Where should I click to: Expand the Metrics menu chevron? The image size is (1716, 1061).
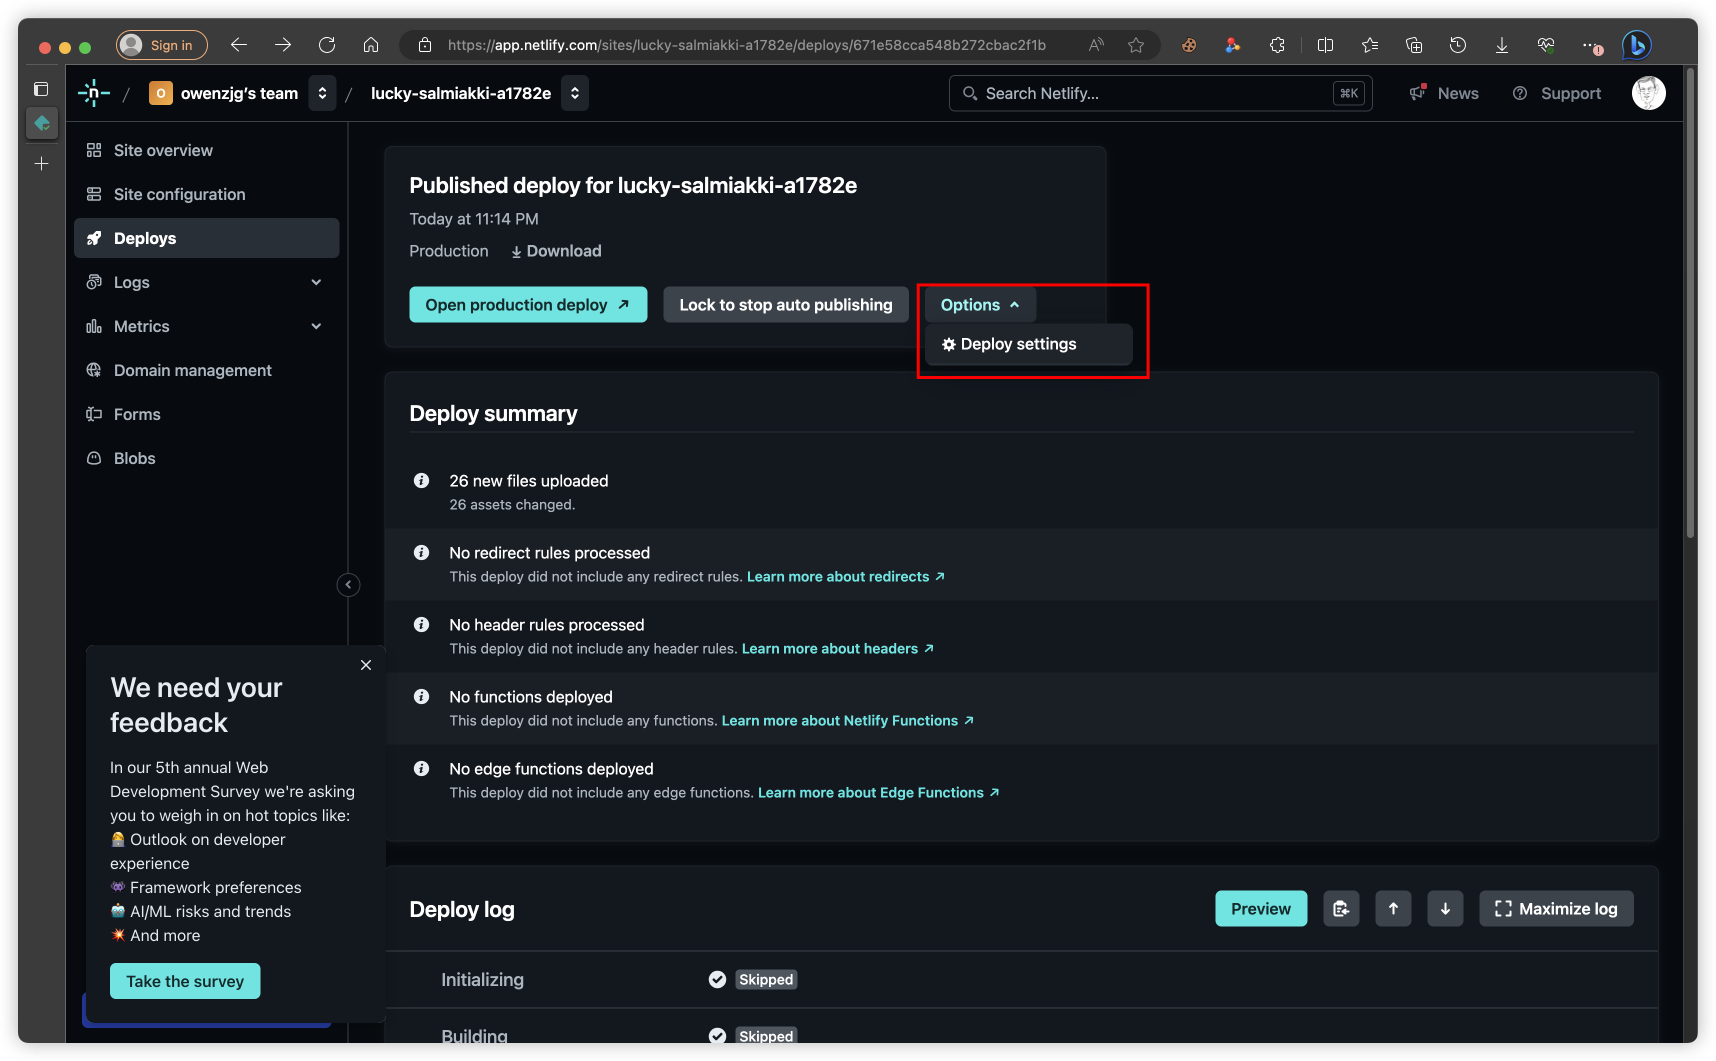[316, 326]
